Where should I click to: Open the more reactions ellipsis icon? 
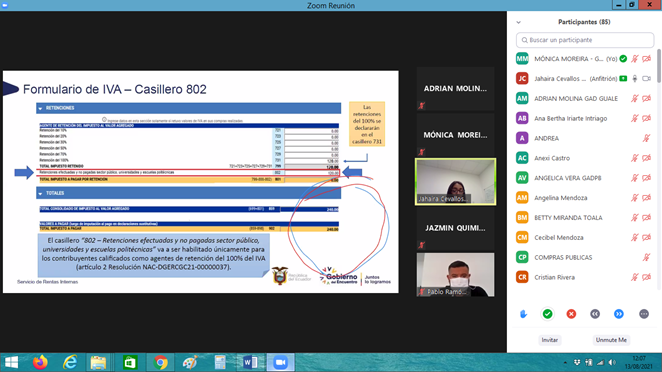tap(643, 314)
